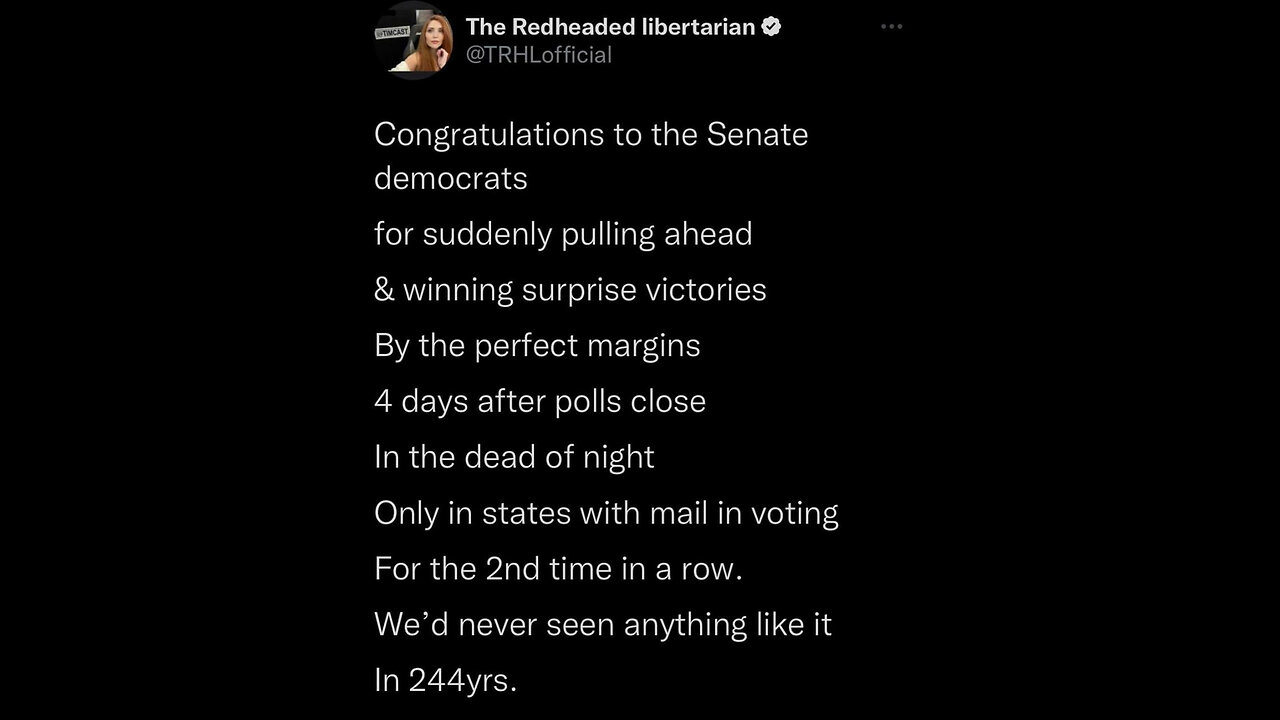The image size is (1280, 720).
Task: Click the line 'We'd never seen anything like it'
Action: (x=603, y=626)
